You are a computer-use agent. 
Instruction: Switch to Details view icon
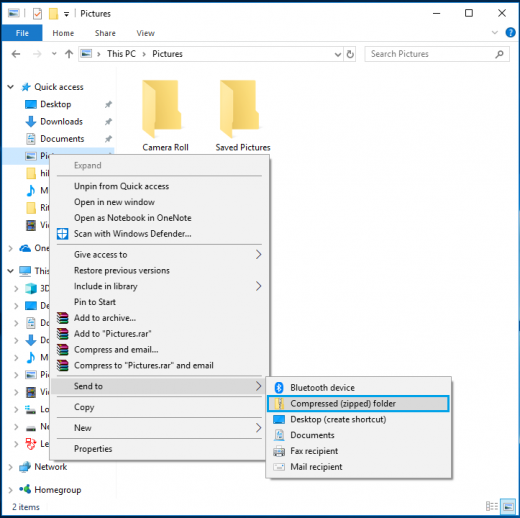click(x=492, y=506)
